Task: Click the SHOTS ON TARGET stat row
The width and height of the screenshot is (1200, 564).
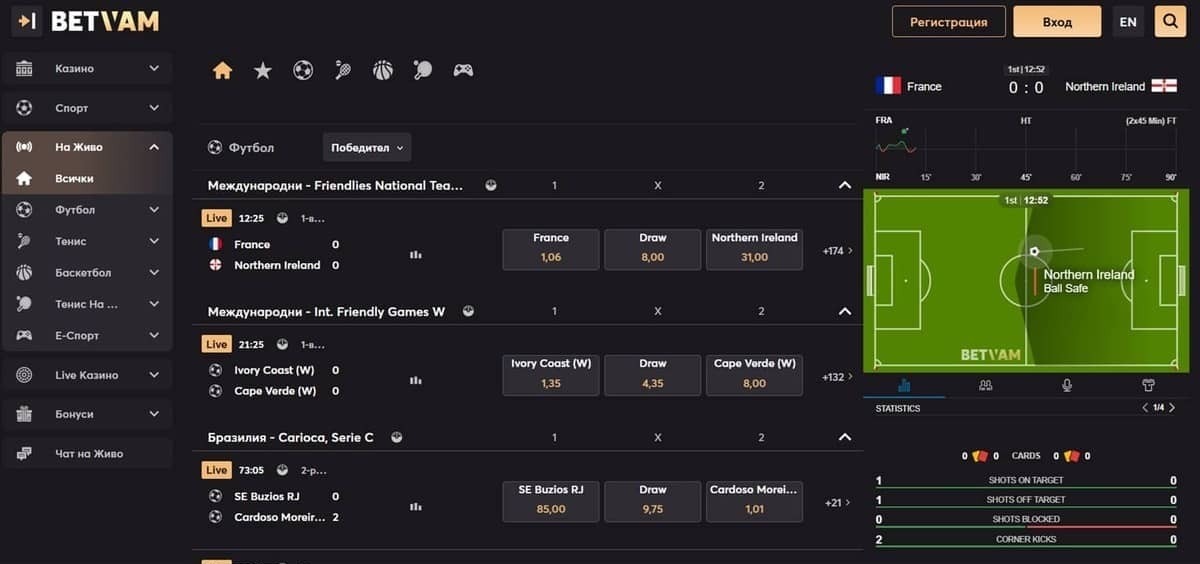Action: click(x=1026, y=480)
